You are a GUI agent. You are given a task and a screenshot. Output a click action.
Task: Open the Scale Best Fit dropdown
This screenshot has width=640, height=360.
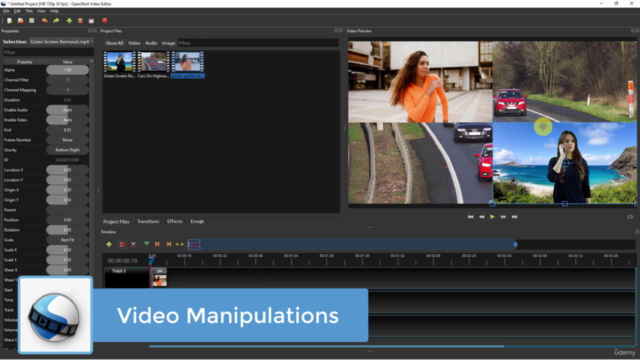pos(67,240)
